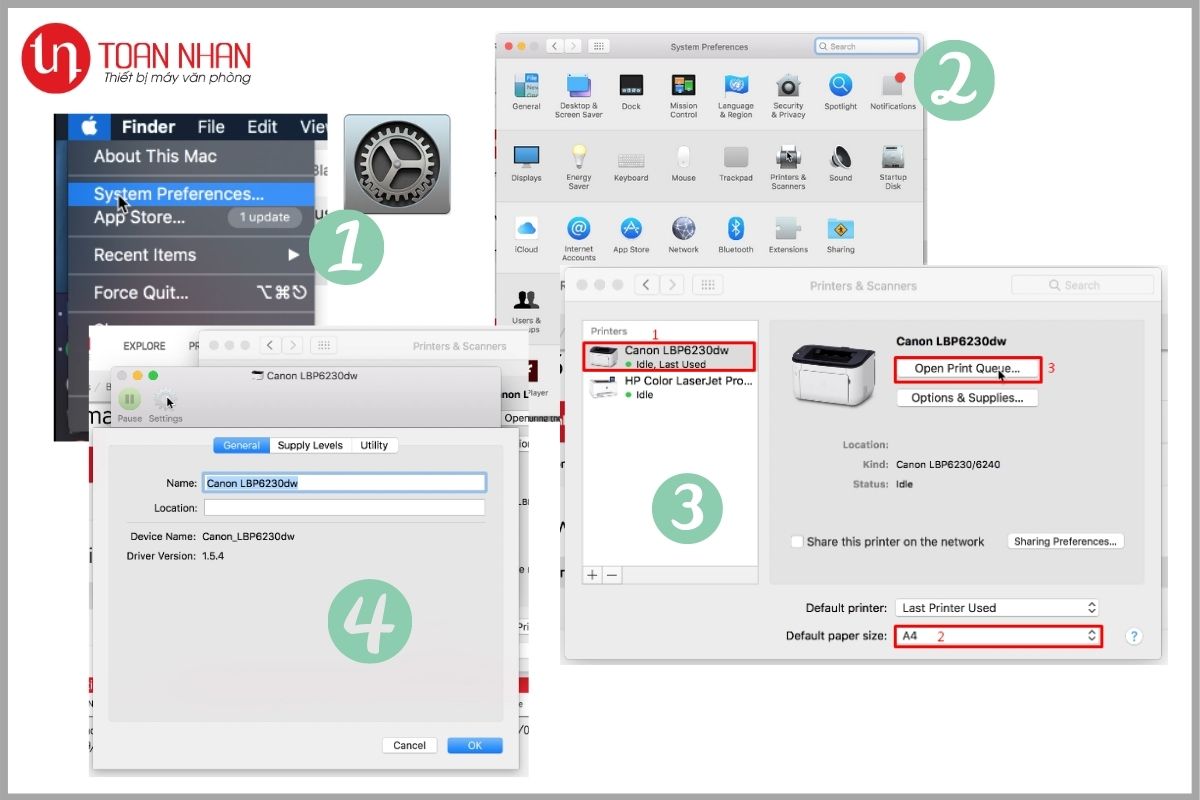Click Cancel in printer settings dialog
This screenshot has width=1200, height=800.
(x=409, y=745)
